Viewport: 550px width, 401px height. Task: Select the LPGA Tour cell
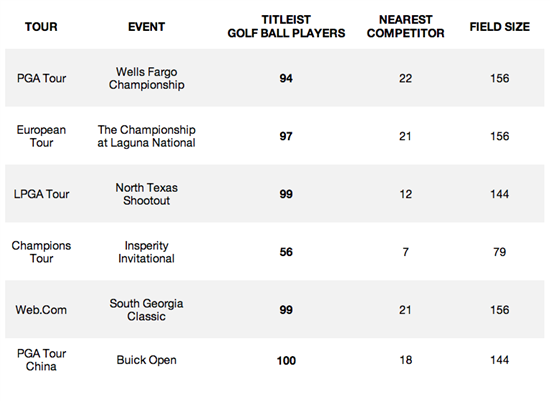(x=41, y=194)
